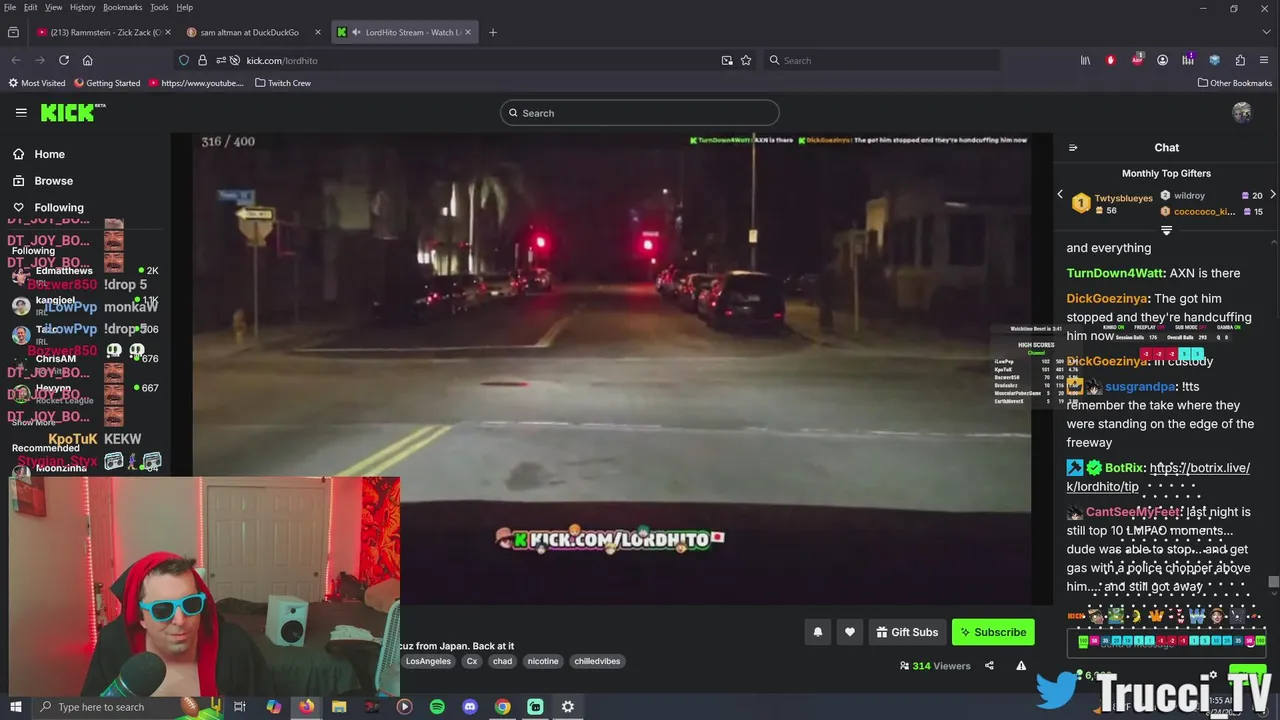Open the Kick hamburger menu
The height and width of the screenshot is (720, 1280).
(x=21, y=113)
